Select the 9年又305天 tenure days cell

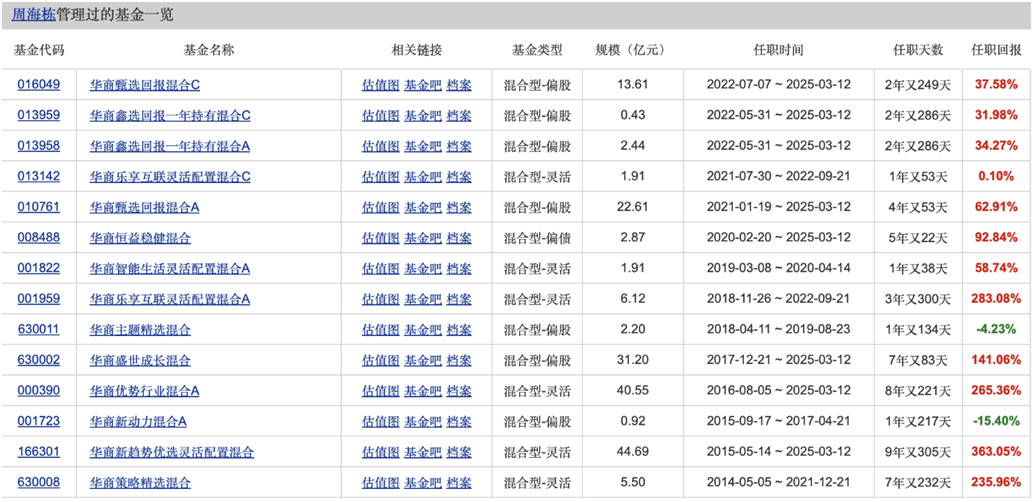click(x=918, y=453)
